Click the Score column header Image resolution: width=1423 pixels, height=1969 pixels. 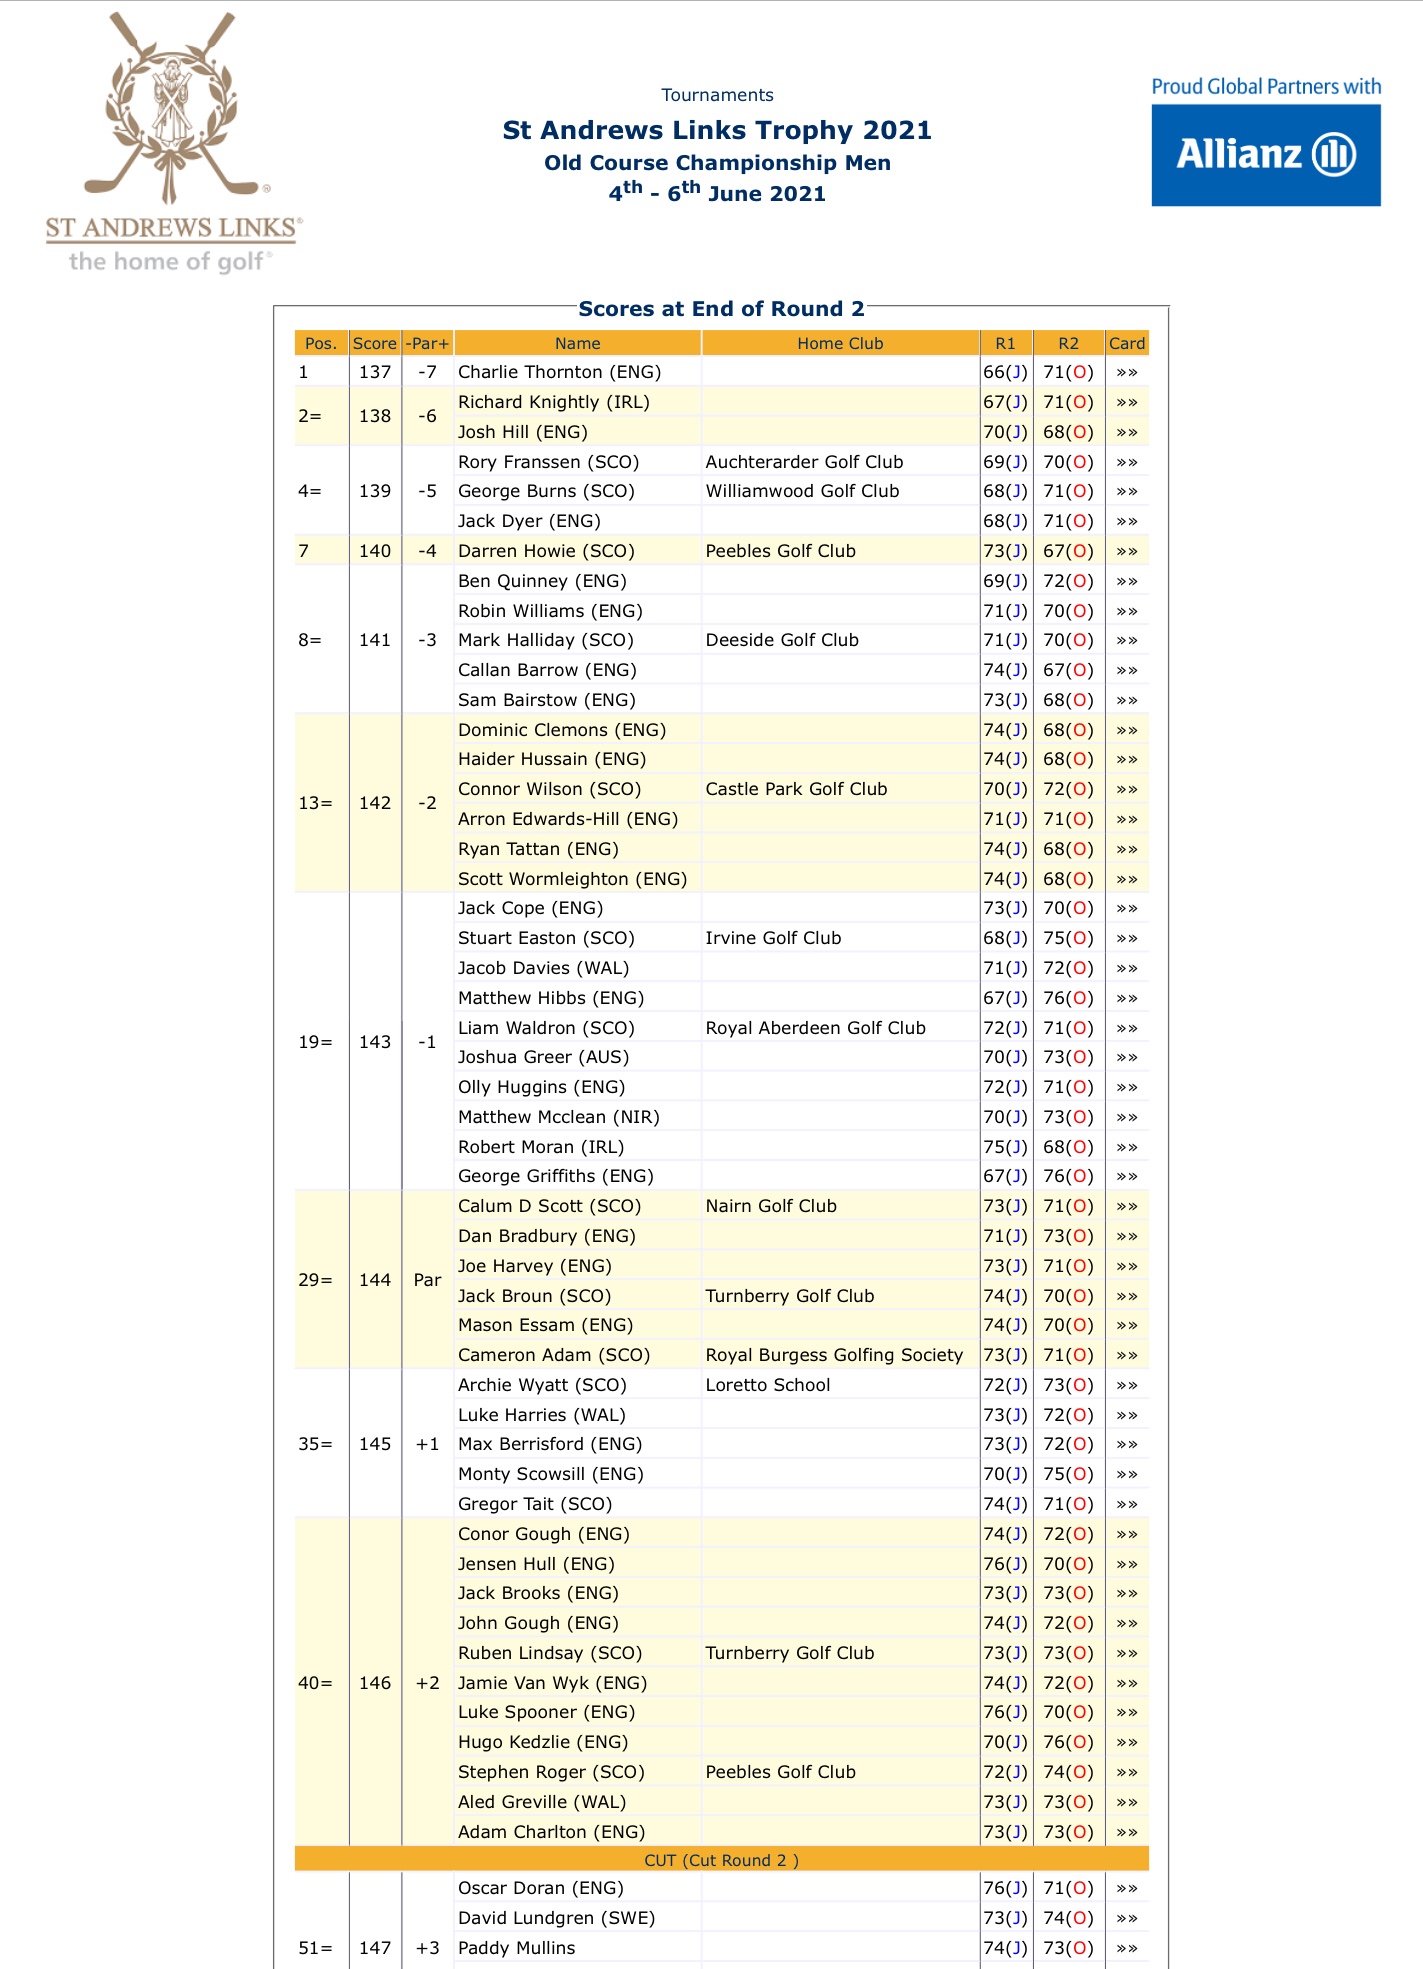(375, 343)
